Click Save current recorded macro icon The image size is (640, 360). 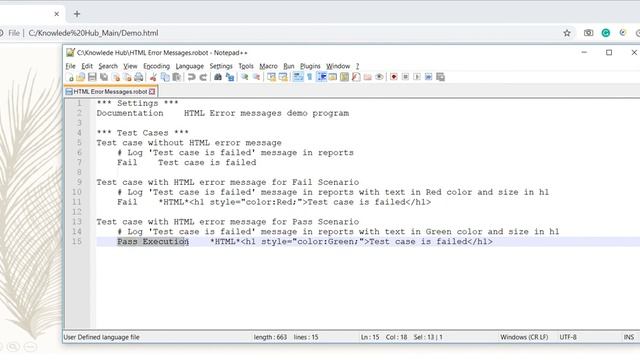click(x=440, y=77)
